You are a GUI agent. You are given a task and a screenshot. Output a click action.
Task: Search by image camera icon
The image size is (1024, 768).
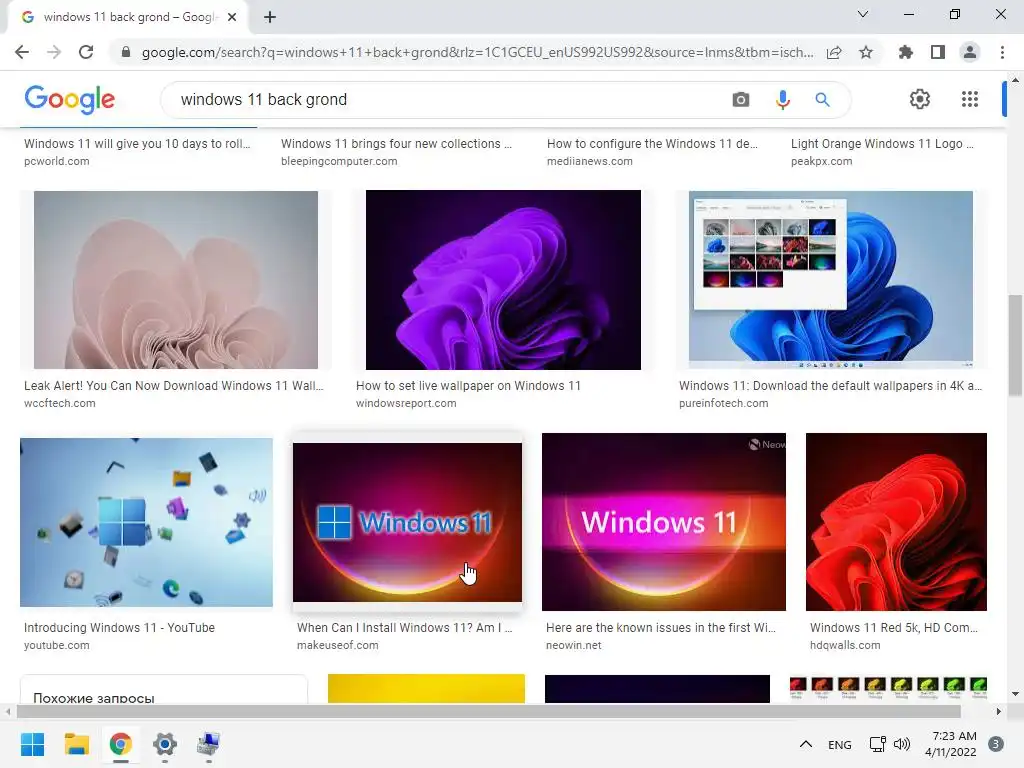coord(741,99)
